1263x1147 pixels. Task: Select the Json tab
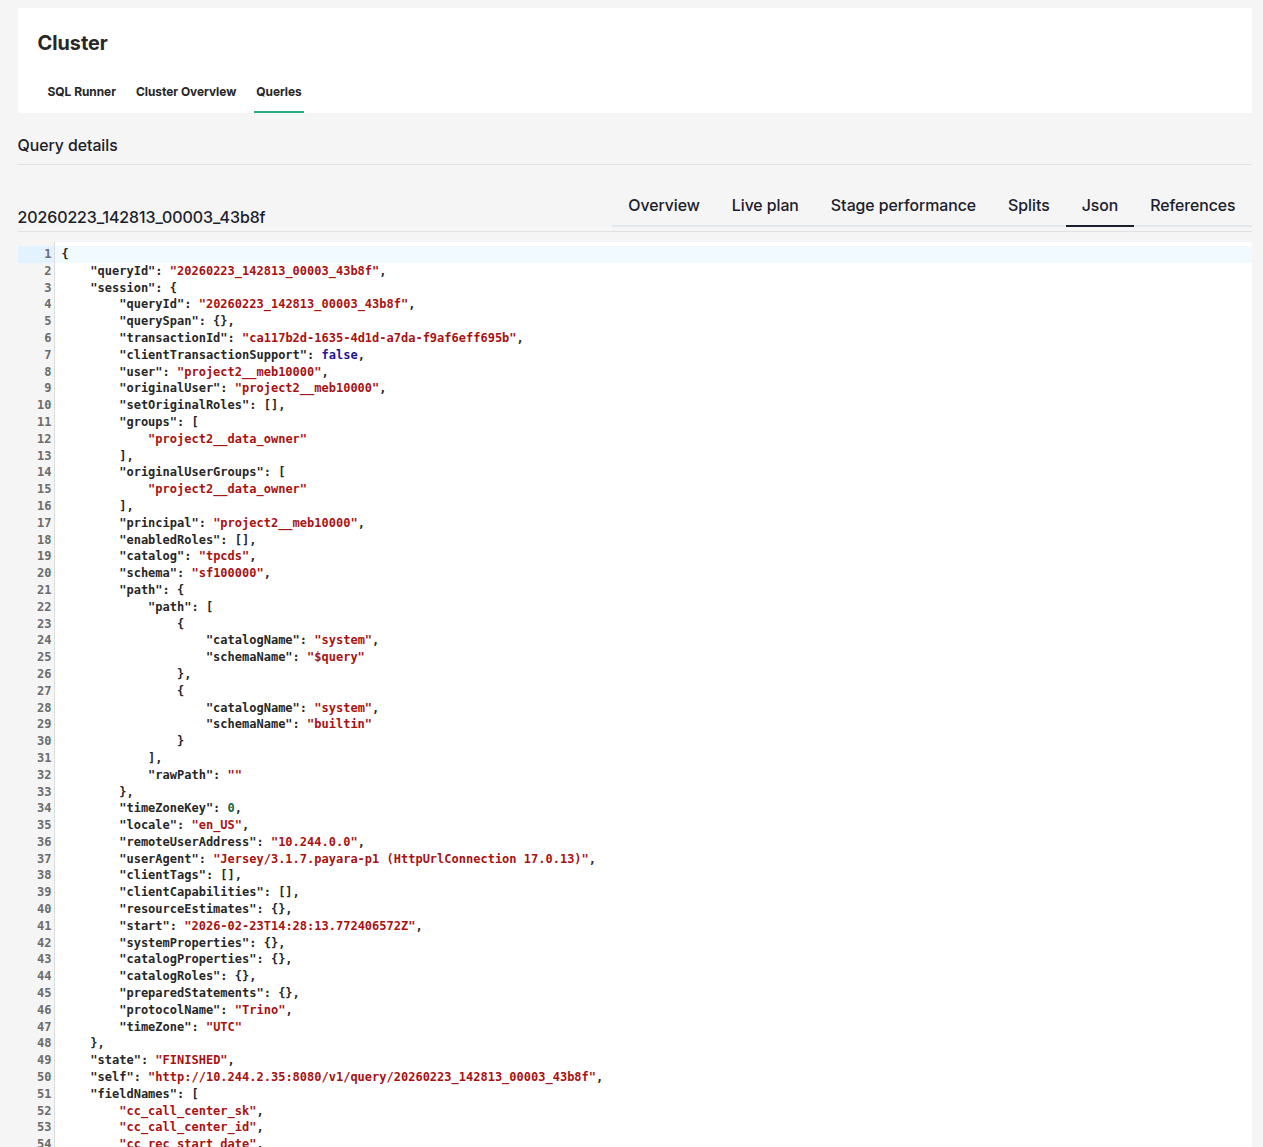point(1099,205)
